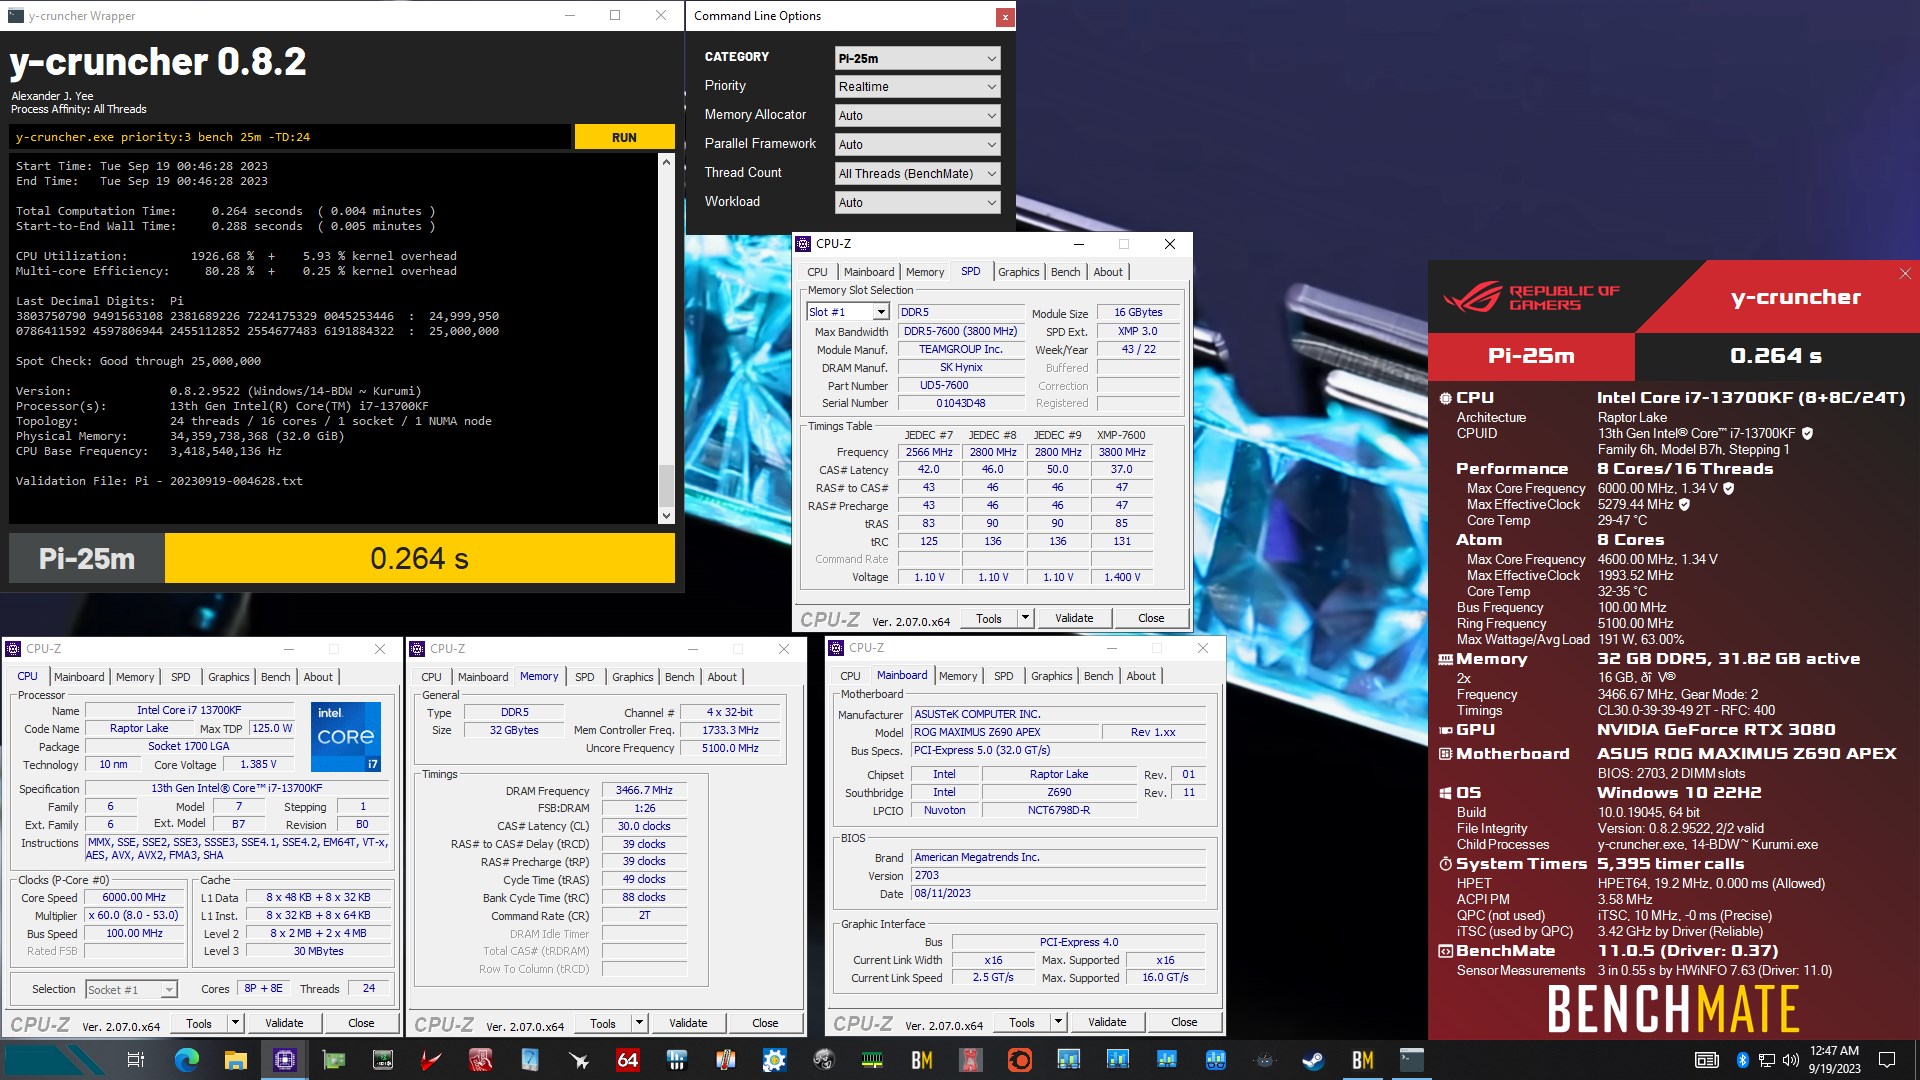Click the Bluetooth tray icon
Screen dimensions: 1920x1080
[1742, 1060]
